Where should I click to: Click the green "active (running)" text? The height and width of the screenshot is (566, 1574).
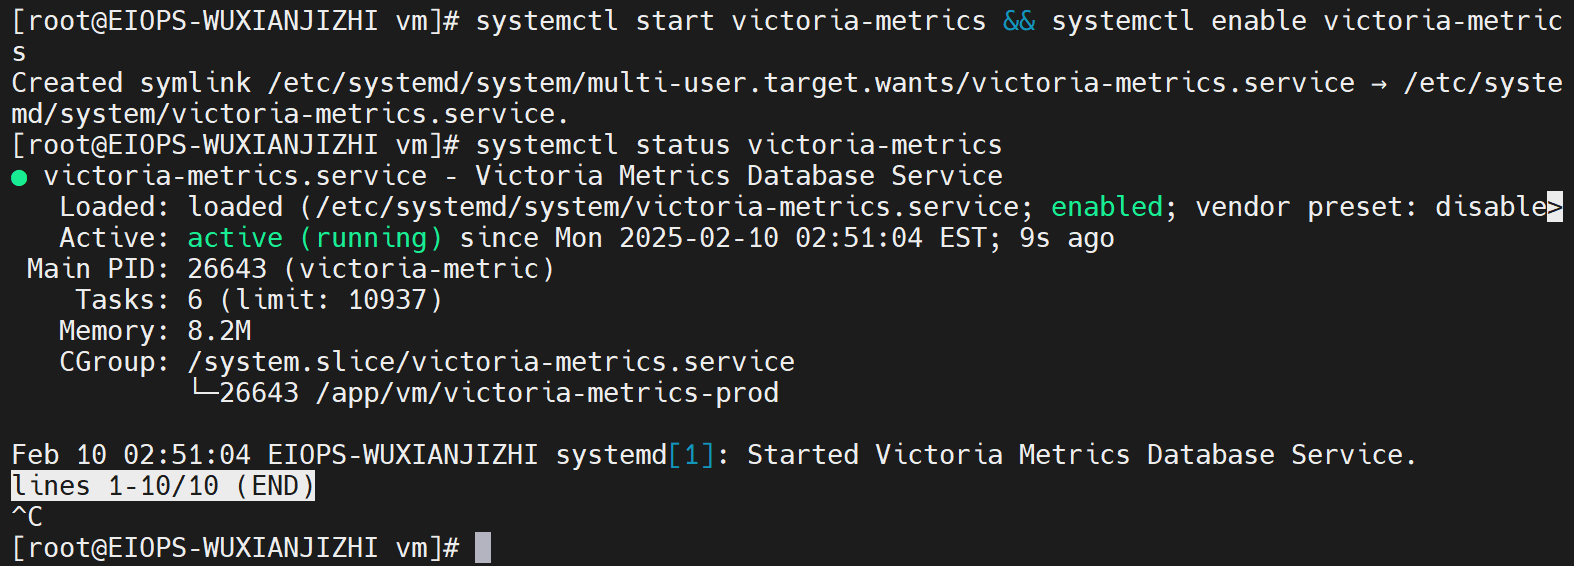[x=314, y=238]
